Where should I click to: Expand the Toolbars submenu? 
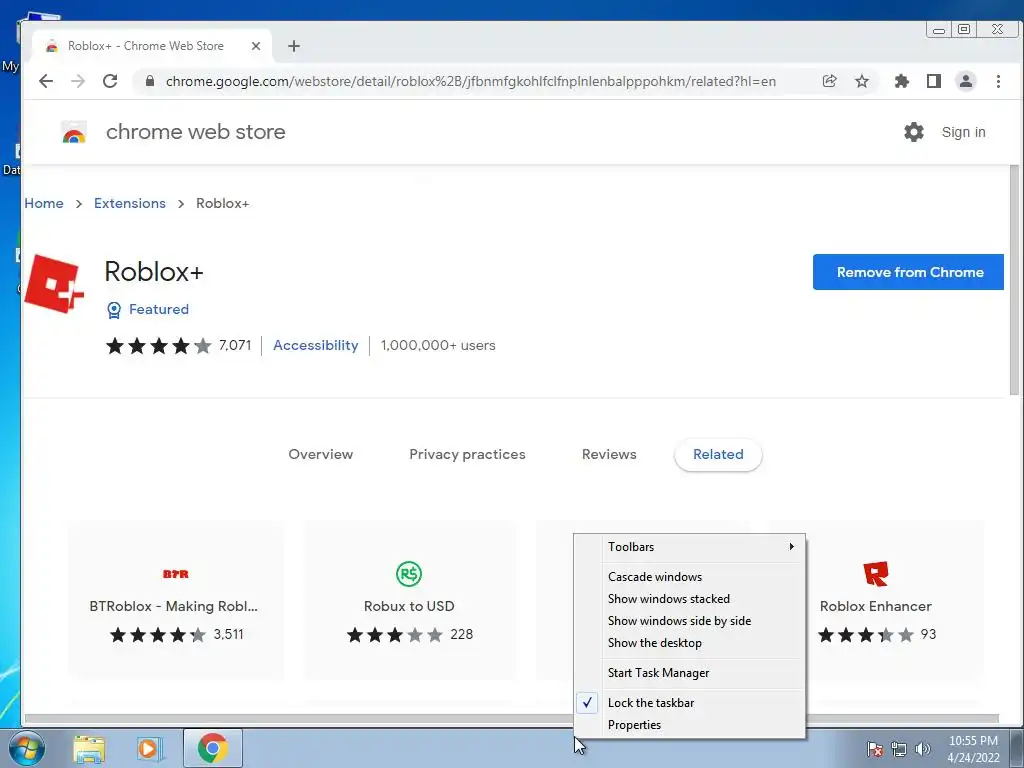(690, 547)
